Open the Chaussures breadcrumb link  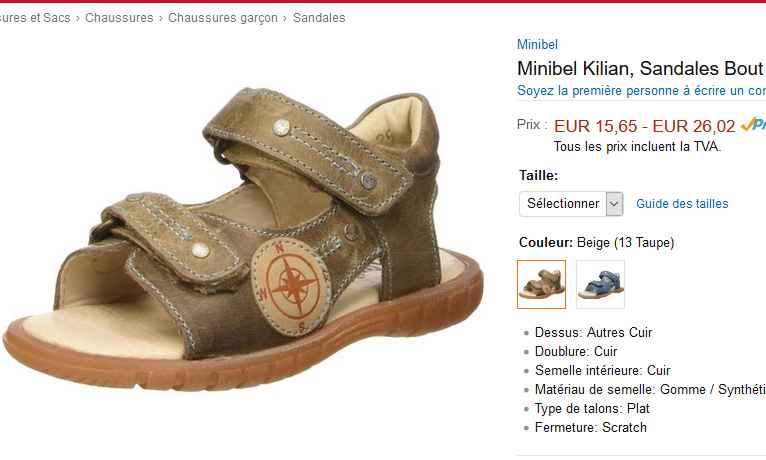click(119, 18)
